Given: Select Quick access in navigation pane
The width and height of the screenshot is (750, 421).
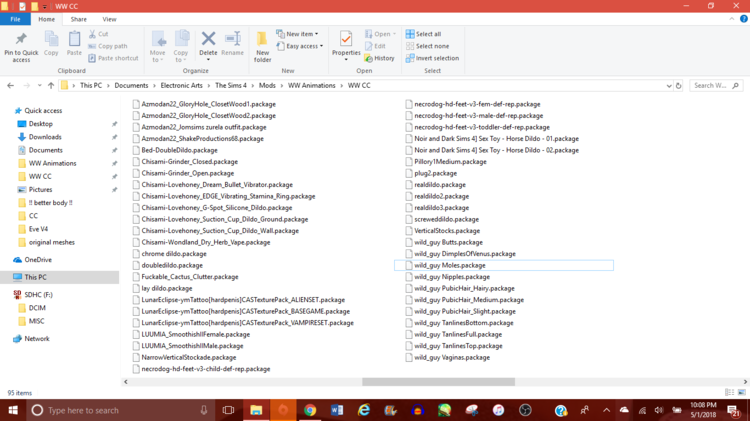Looking at the screenshot, I should click(43, 111).
